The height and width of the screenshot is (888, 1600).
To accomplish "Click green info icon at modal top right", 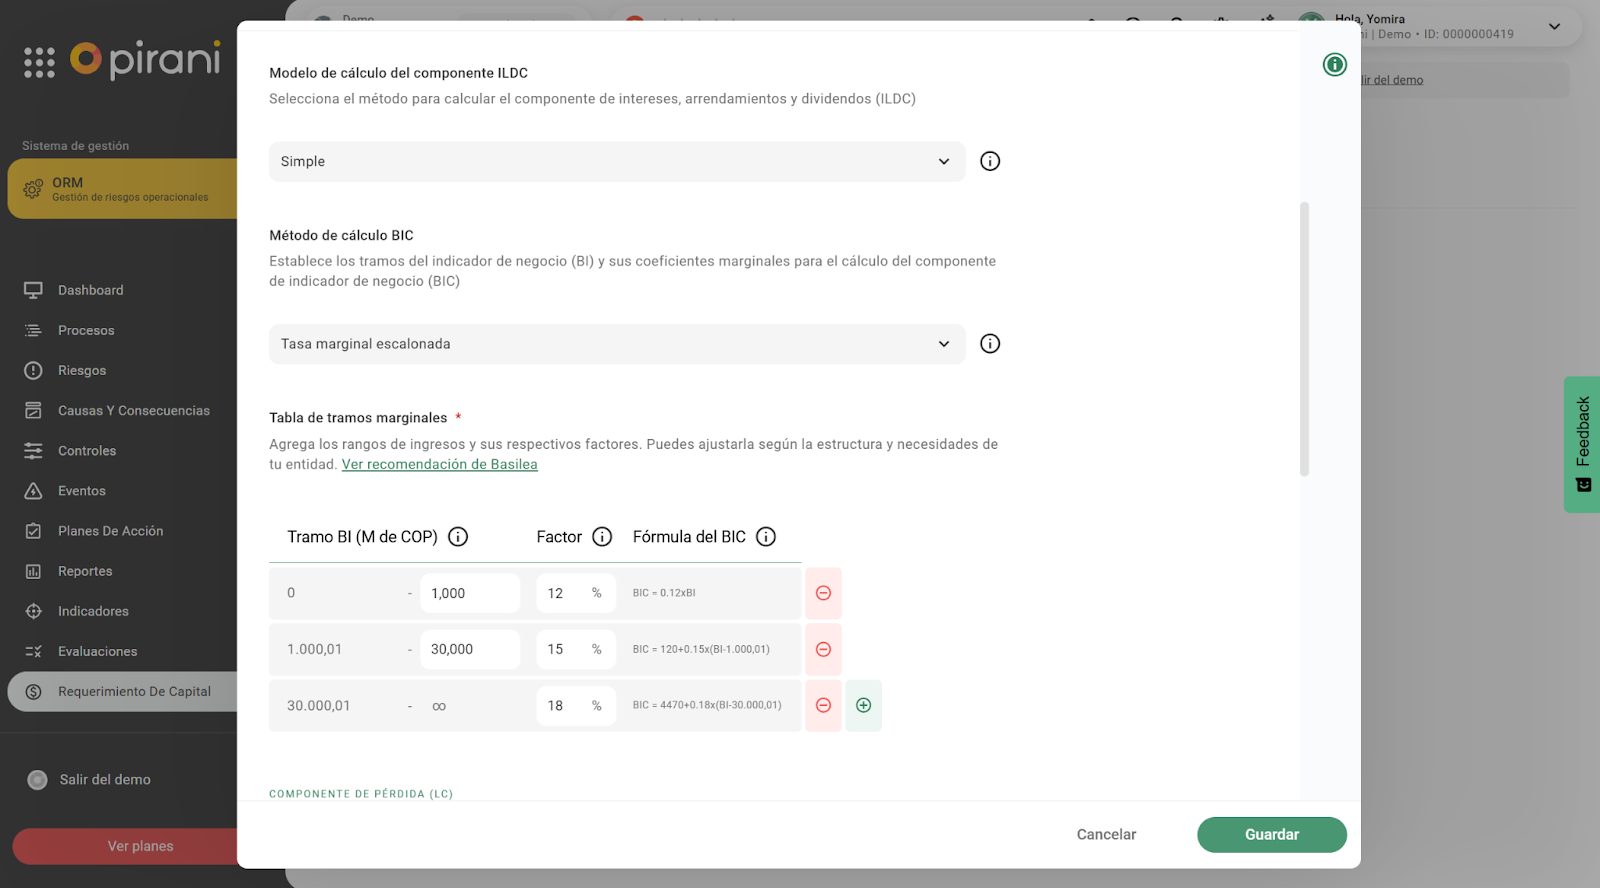I will pos(1334,65).
